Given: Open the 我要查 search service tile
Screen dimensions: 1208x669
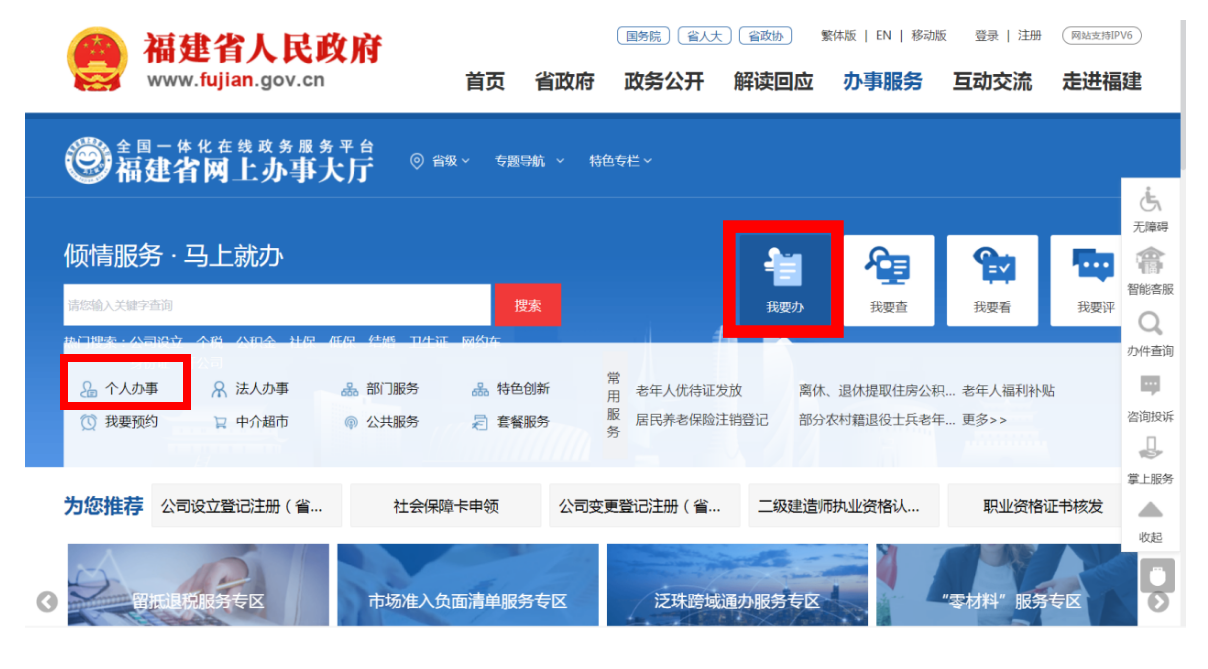Looking at the screenshot, I should tap(888, 279).
